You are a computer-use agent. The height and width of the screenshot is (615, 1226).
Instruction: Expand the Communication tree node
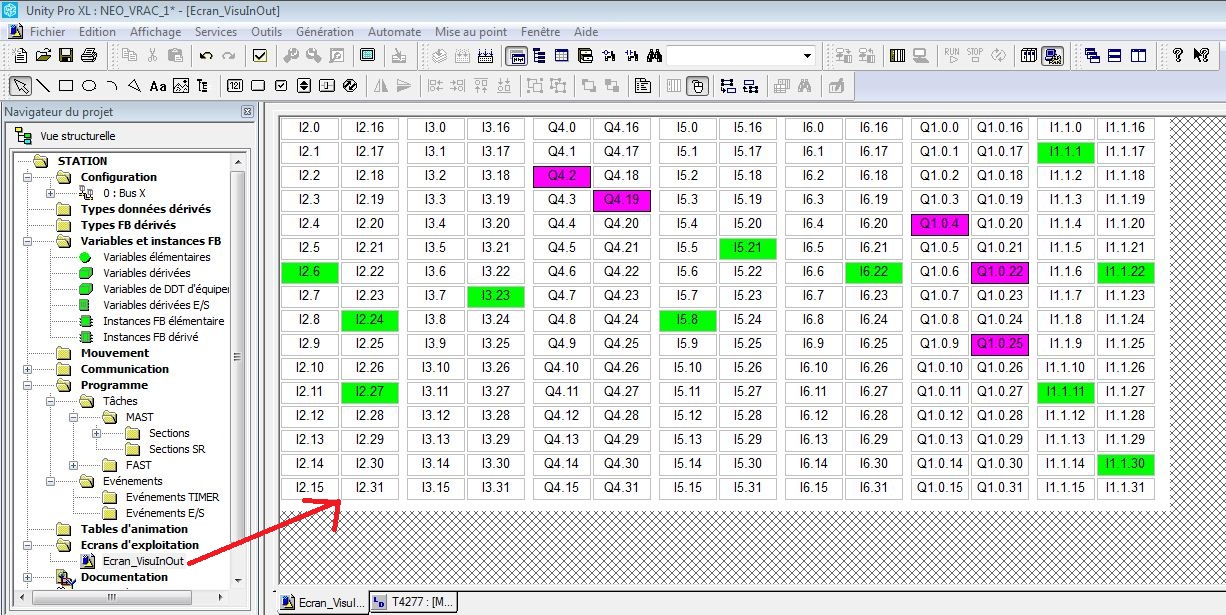[x=27, y=369]
